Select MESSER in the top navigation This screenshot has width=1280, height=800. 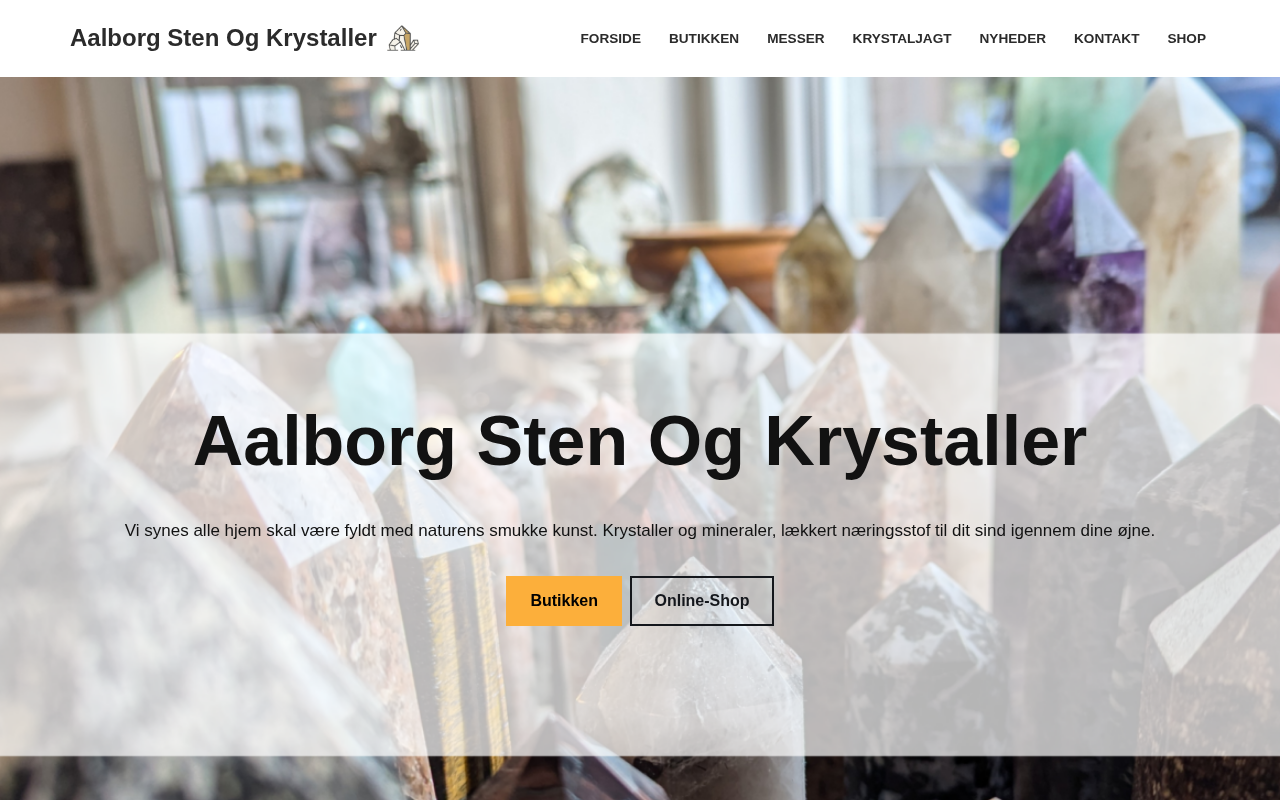click(x=796, y=39)
